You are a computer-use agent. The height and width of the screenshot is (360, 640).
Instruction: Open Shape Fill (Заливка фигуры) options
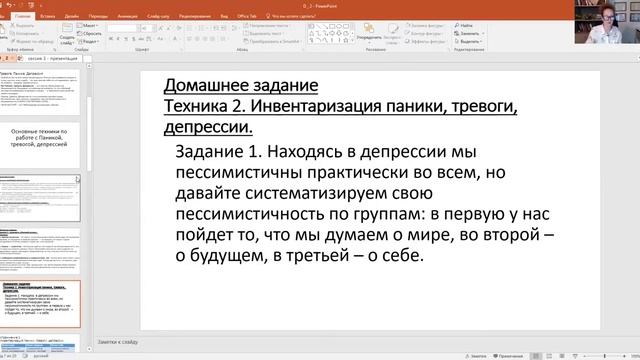click(425, 25)
